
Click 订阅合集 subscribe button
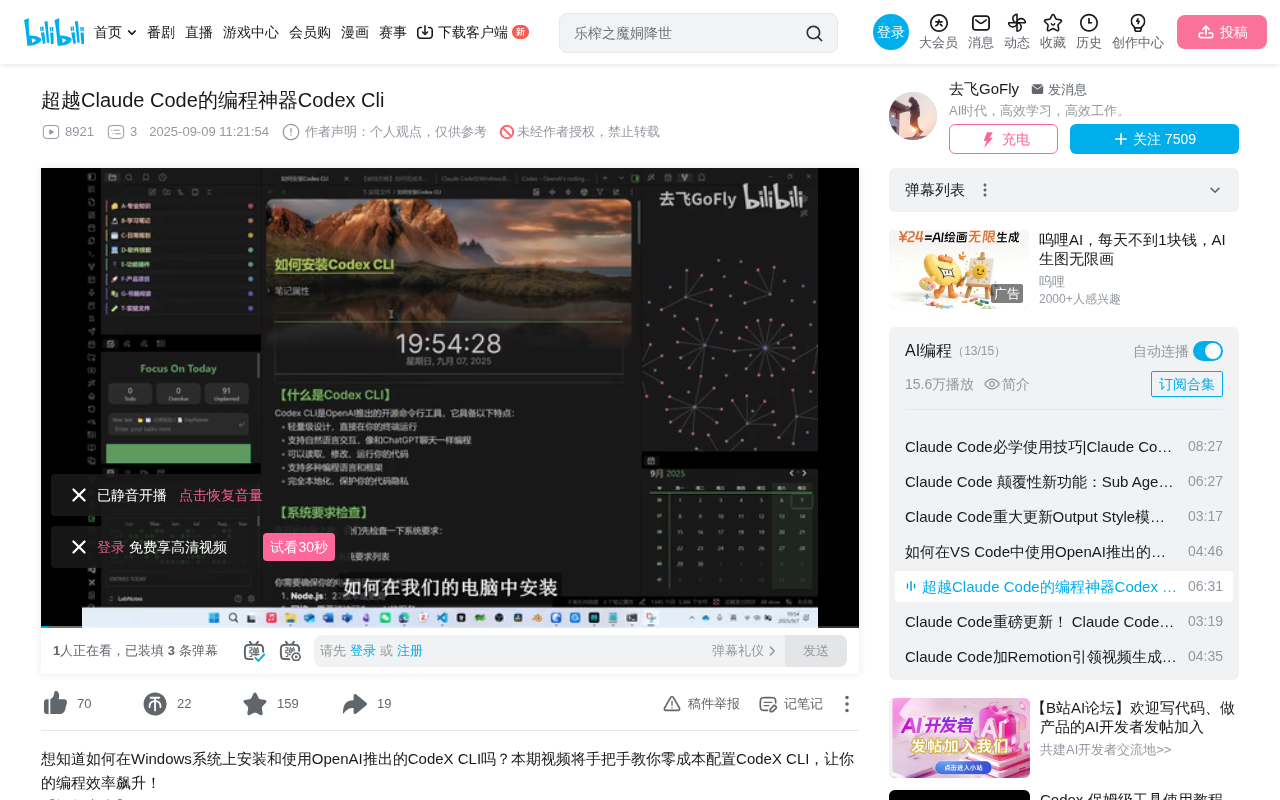coord(1187,384)
